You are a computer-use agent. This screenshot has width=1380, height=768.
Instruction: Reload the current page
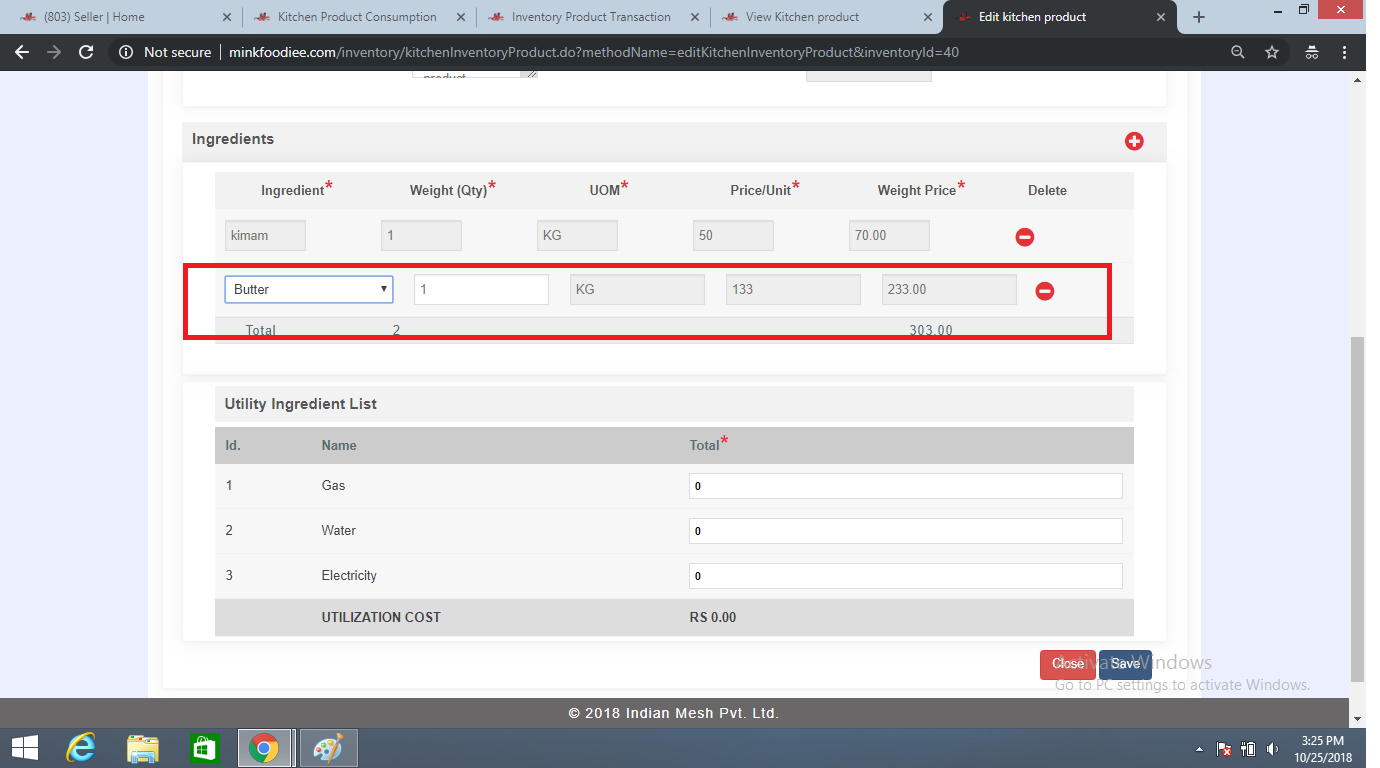coord(86,52)
